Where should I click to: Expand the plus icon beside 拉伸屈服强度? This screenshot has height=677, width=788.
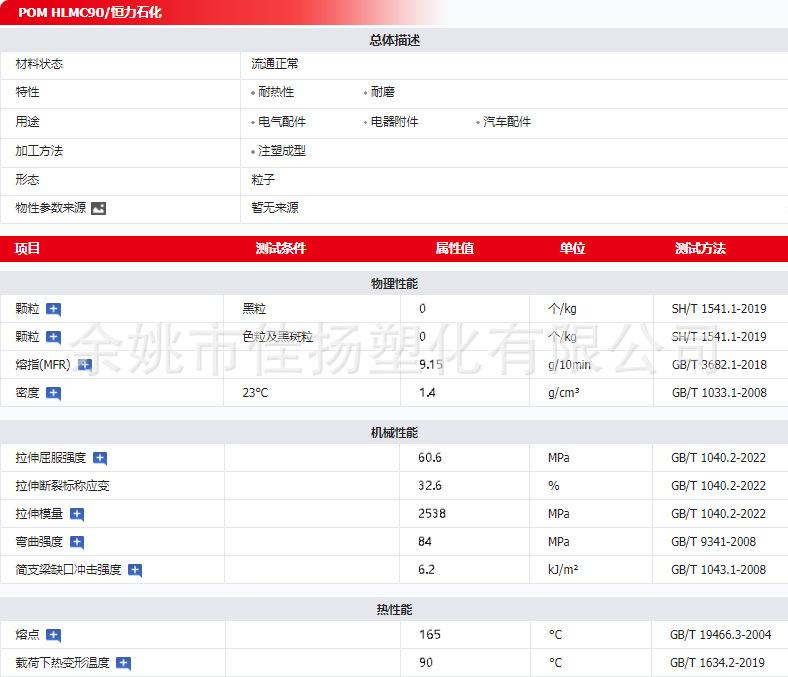(100, 458)
